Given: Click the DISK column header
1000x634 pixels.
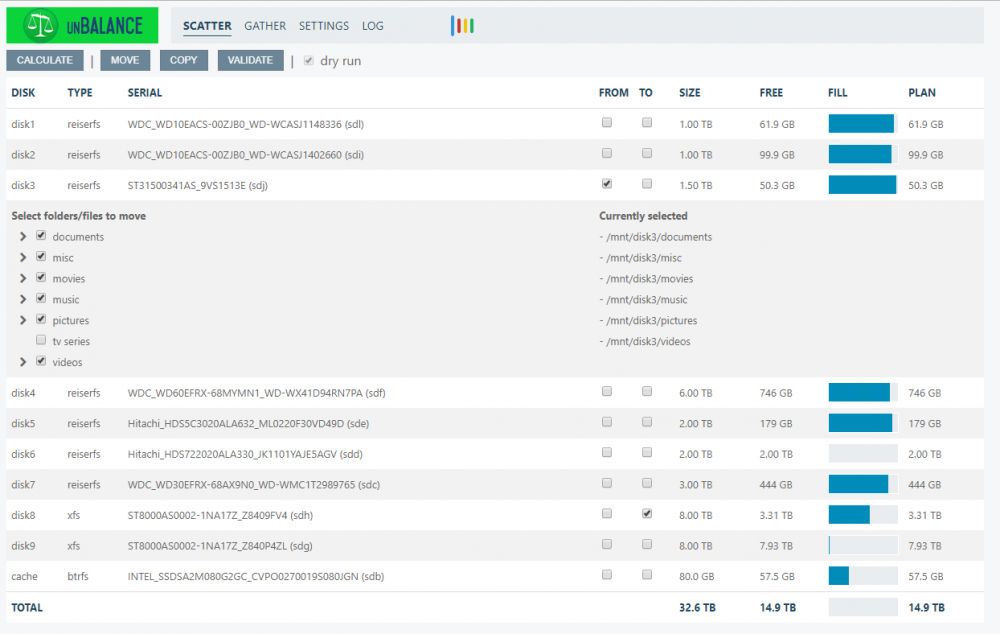Looking at the screenshot, I should (23, 92).
